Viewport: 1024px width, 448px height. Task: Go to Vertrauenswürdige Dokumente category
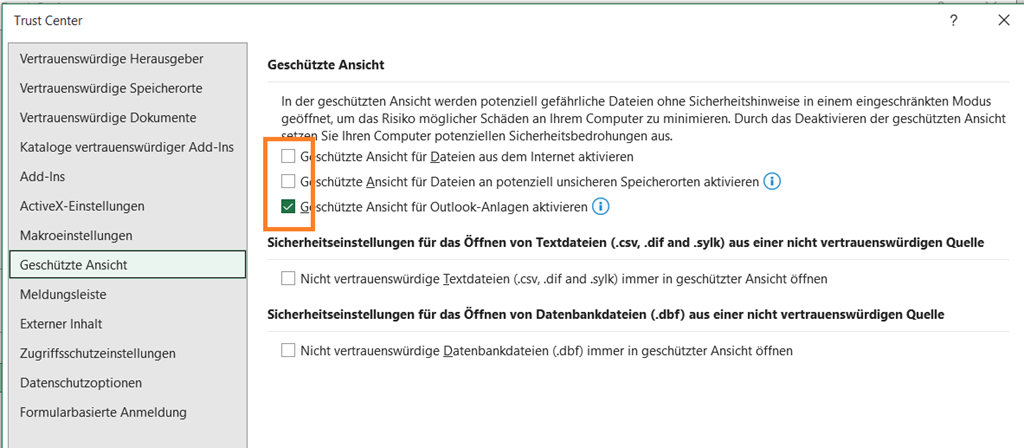107,118
